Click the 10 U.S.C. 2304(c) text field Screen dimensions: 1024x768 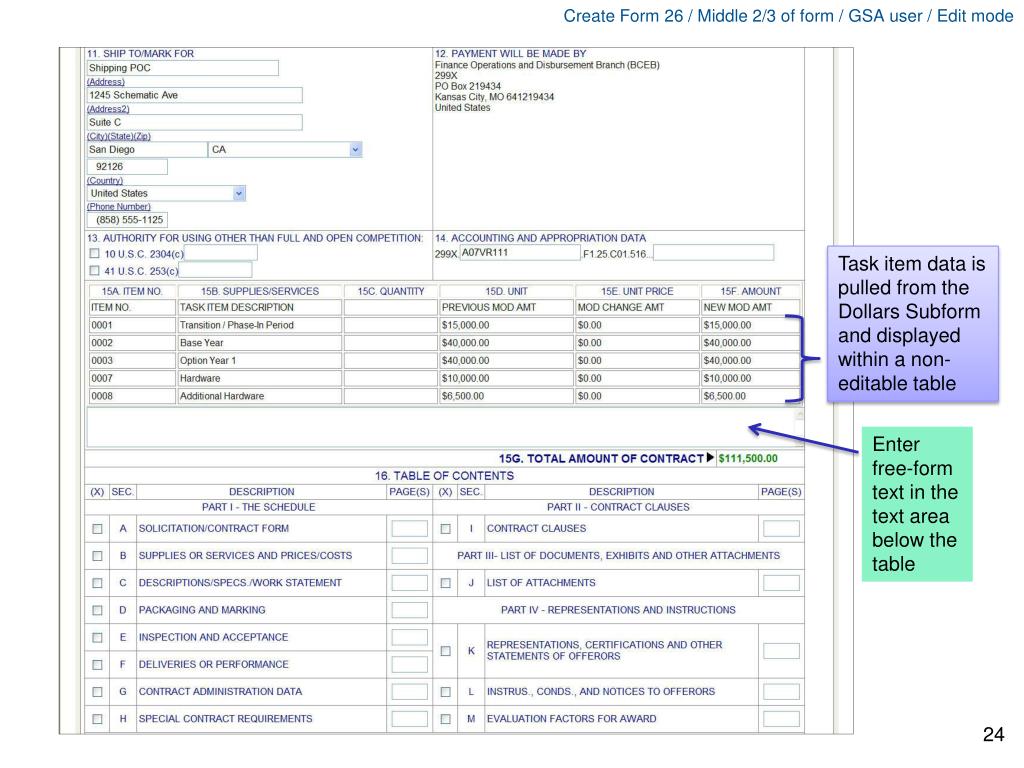pyautogui.click(x=221, y=253)
